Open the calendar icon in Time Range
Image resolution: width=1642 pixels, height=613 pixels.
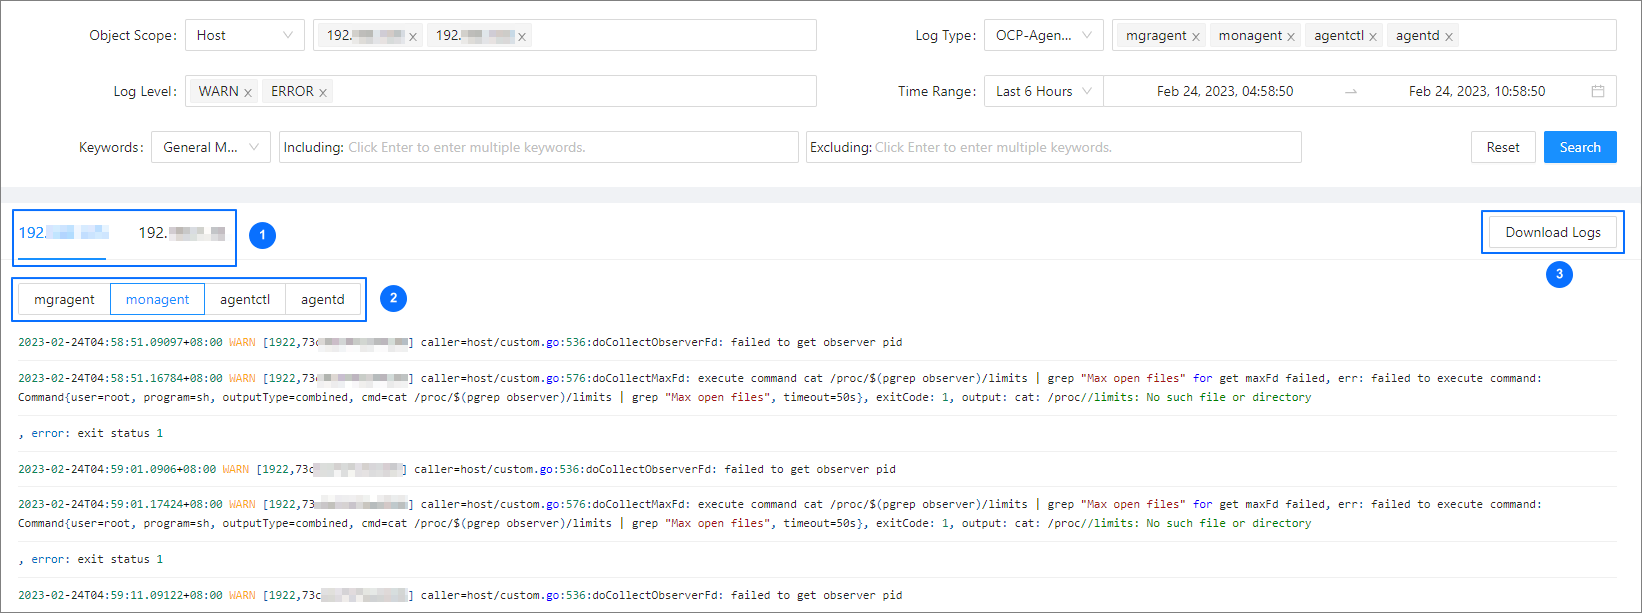point(1597,91)
